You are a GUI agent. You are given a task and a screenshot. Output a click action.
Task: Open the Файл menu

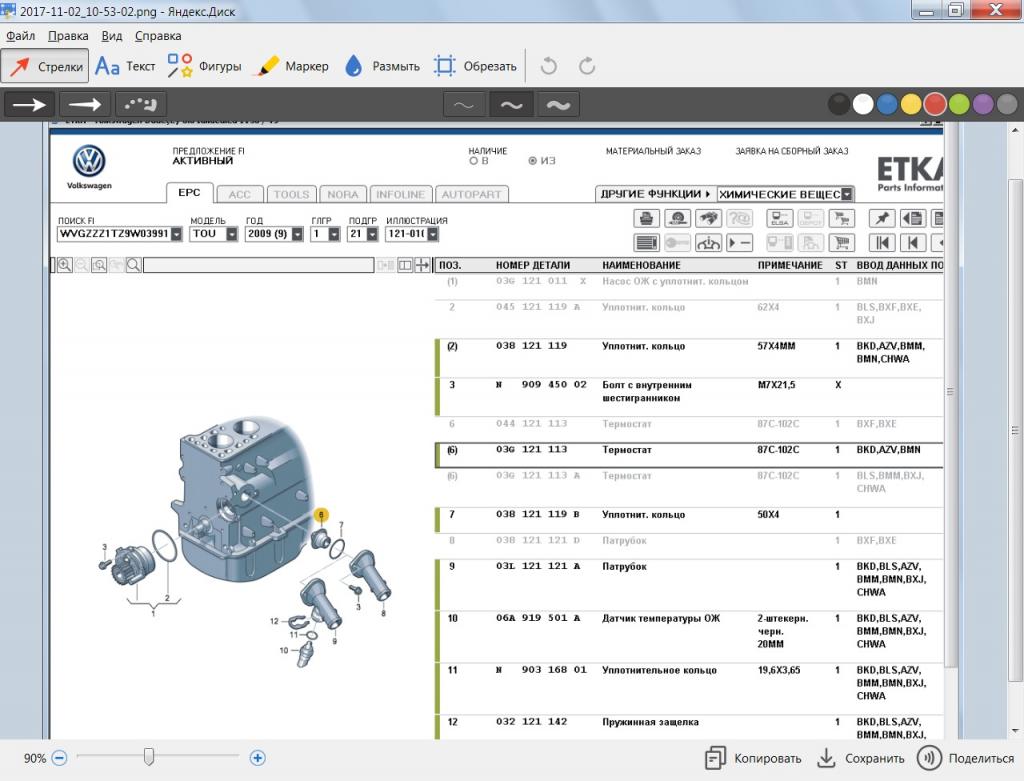click(x=20, y=36)
